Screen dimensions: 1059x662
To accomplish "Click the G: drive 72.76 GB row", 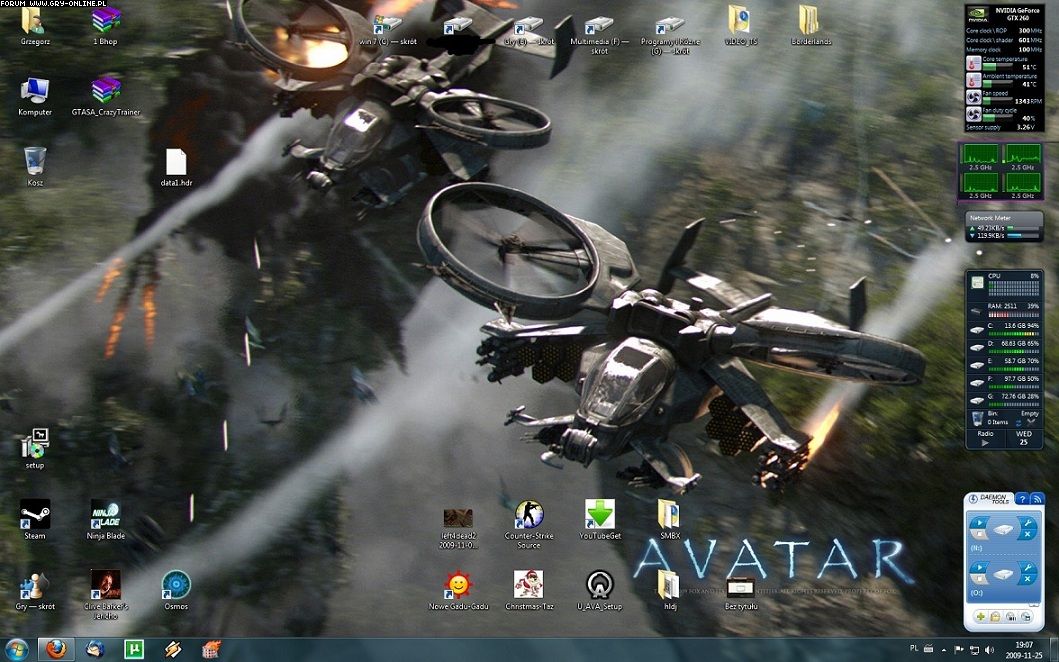I will 1006,399.
